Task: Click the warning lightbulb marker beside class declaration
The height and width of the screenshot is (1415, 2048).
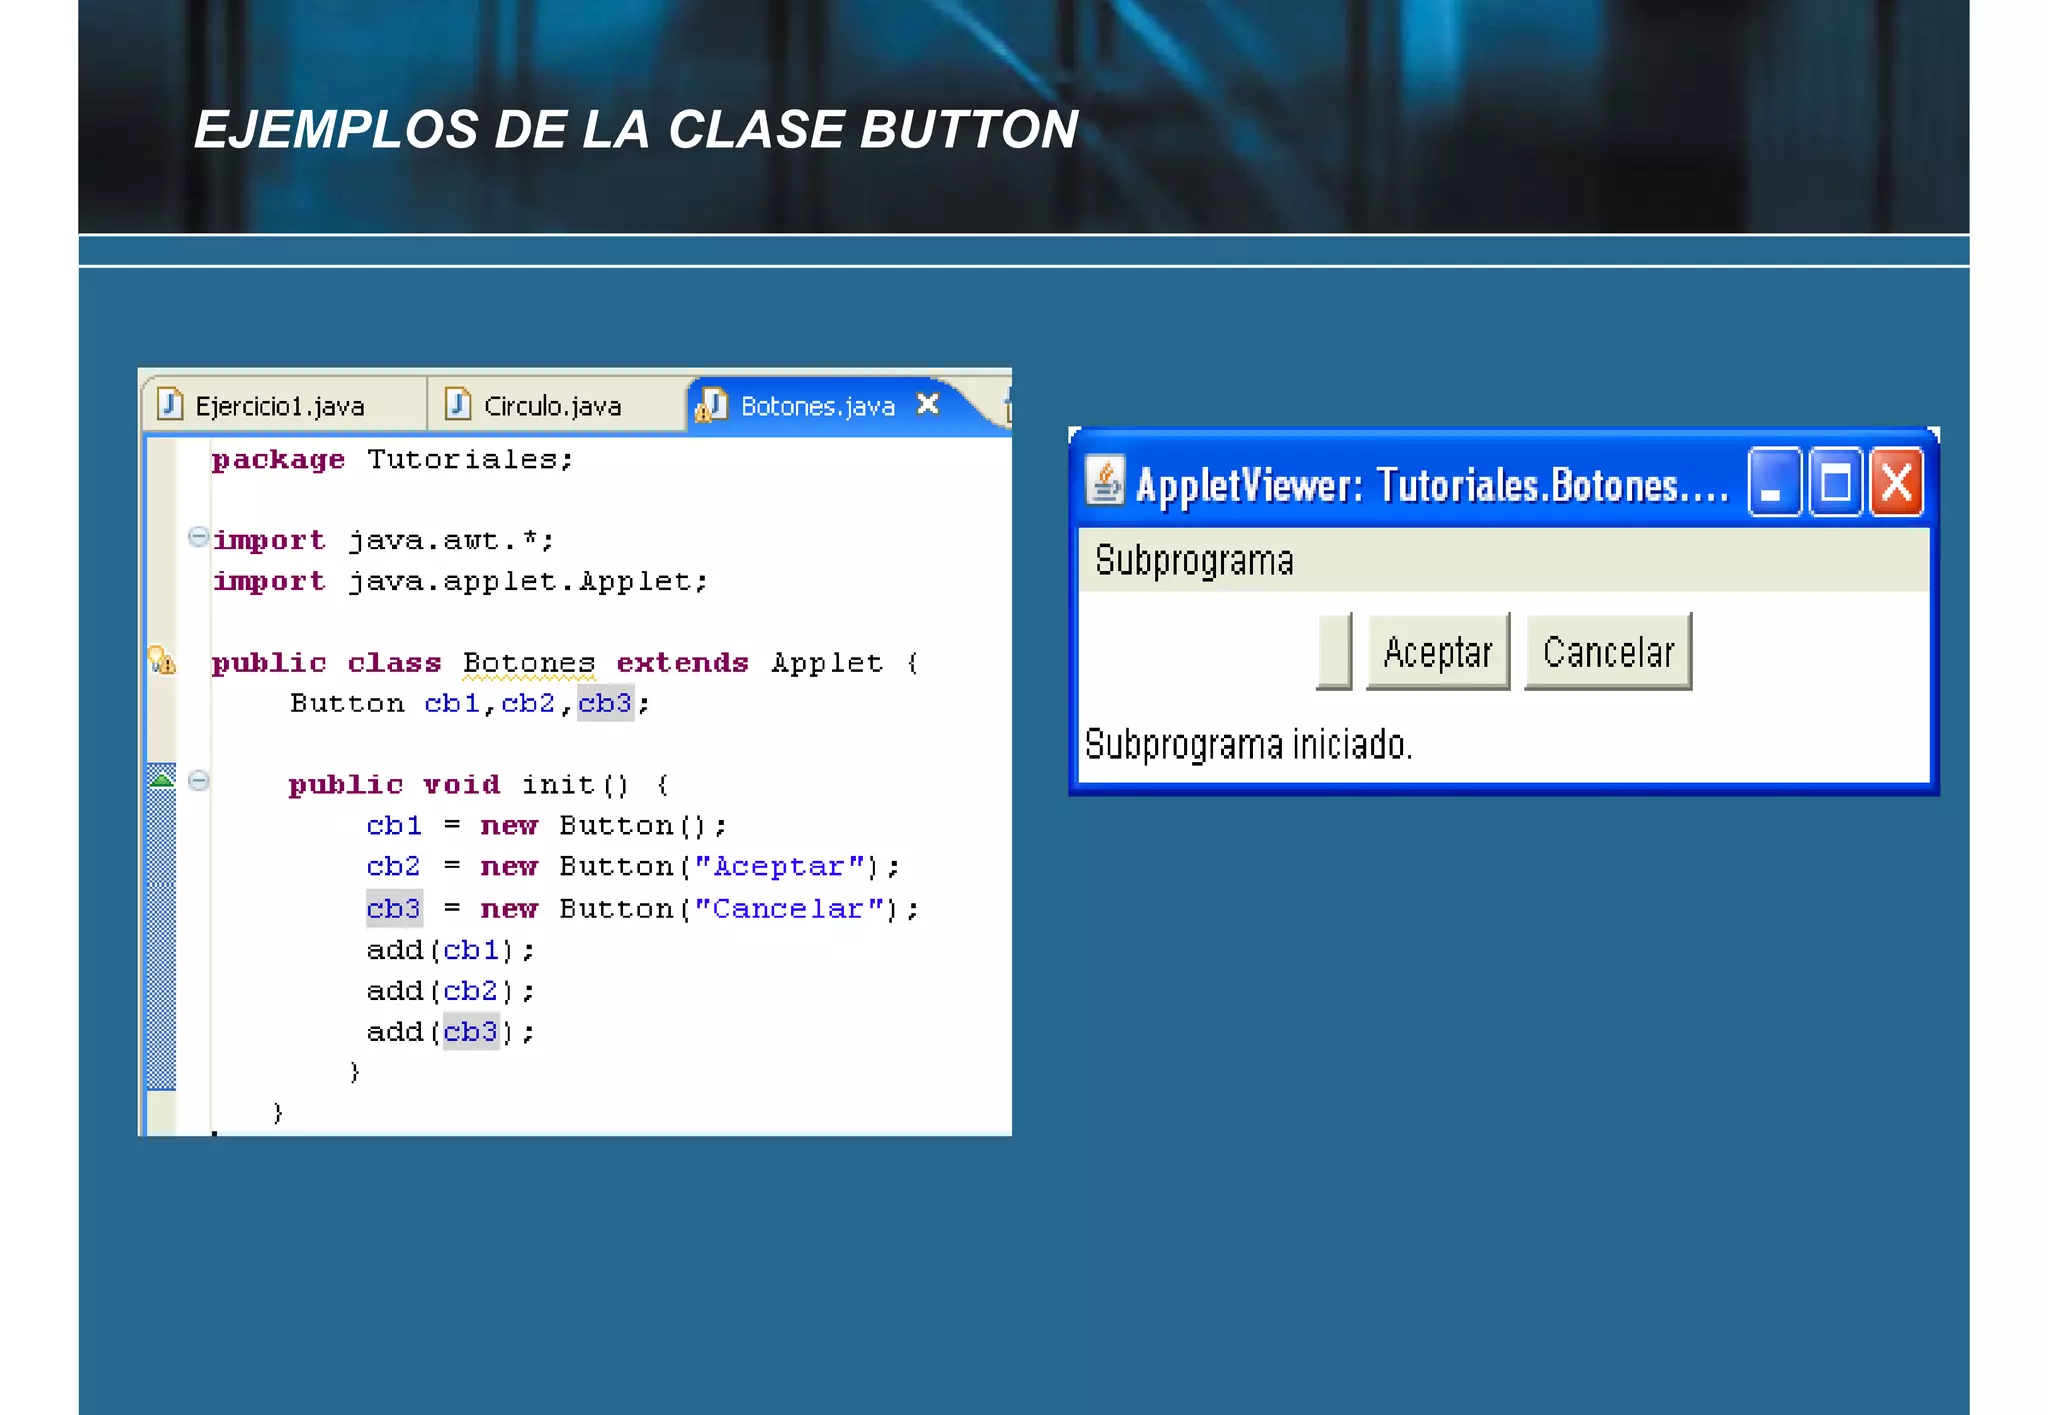Action: click(162, 660)
